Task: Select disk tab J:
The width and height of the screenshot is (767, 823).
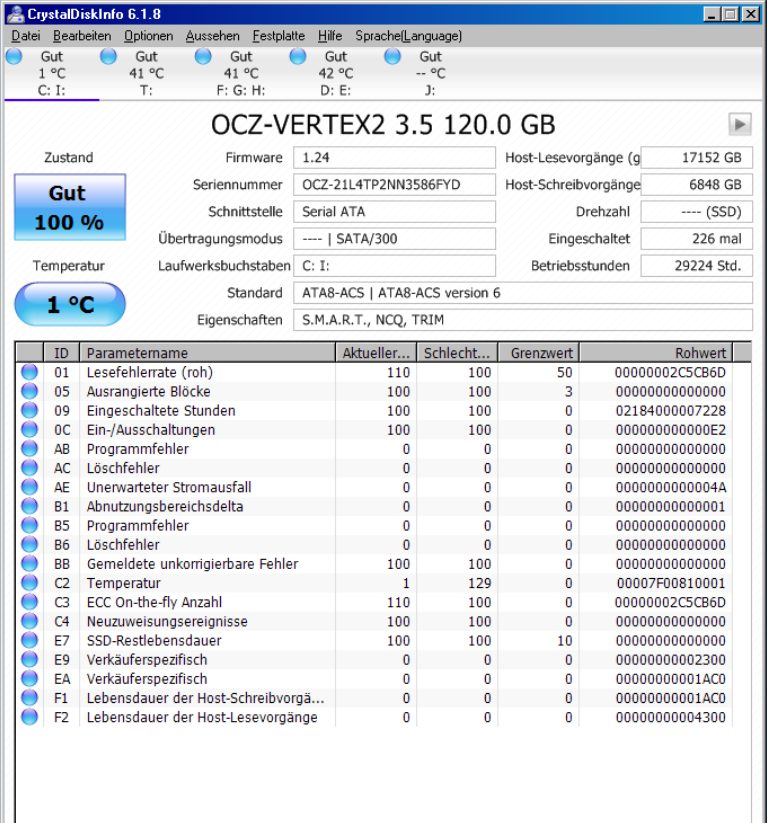Action: pos(430,73)
